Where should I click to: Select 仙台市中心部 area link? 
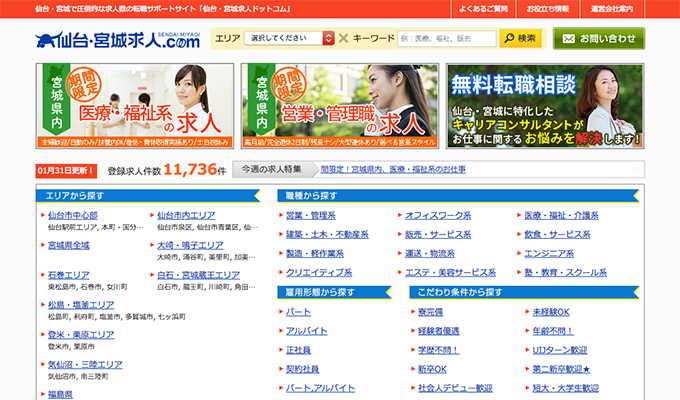click(x=72, y=215)
